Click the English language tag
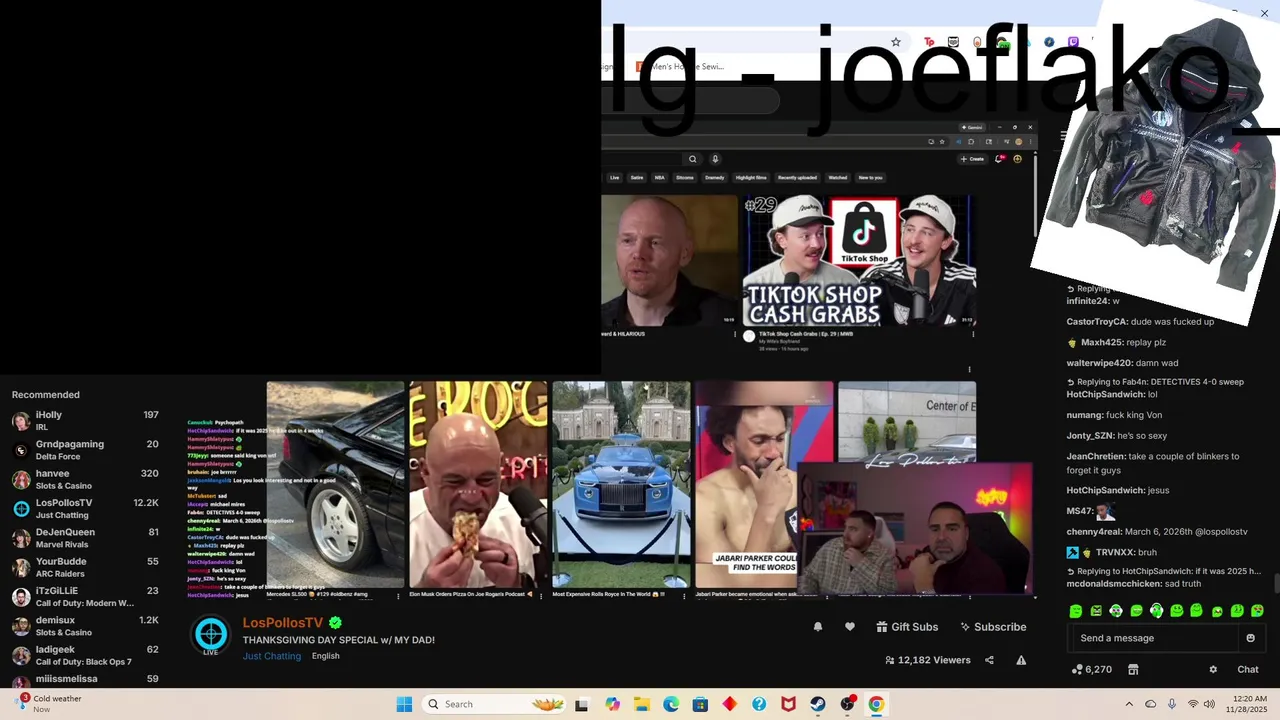The height and width of the screenshot is (720, 1280). point(326,656)
